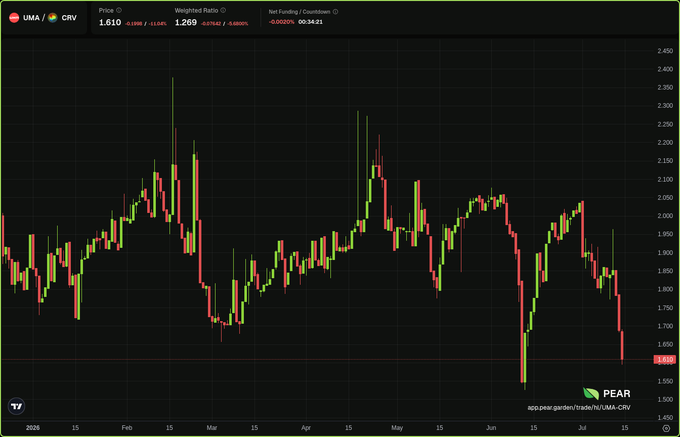Click the Weighted Ratio label
This screenshot has width=680, height=437.
pyautogui.click(x=196, y=10)
